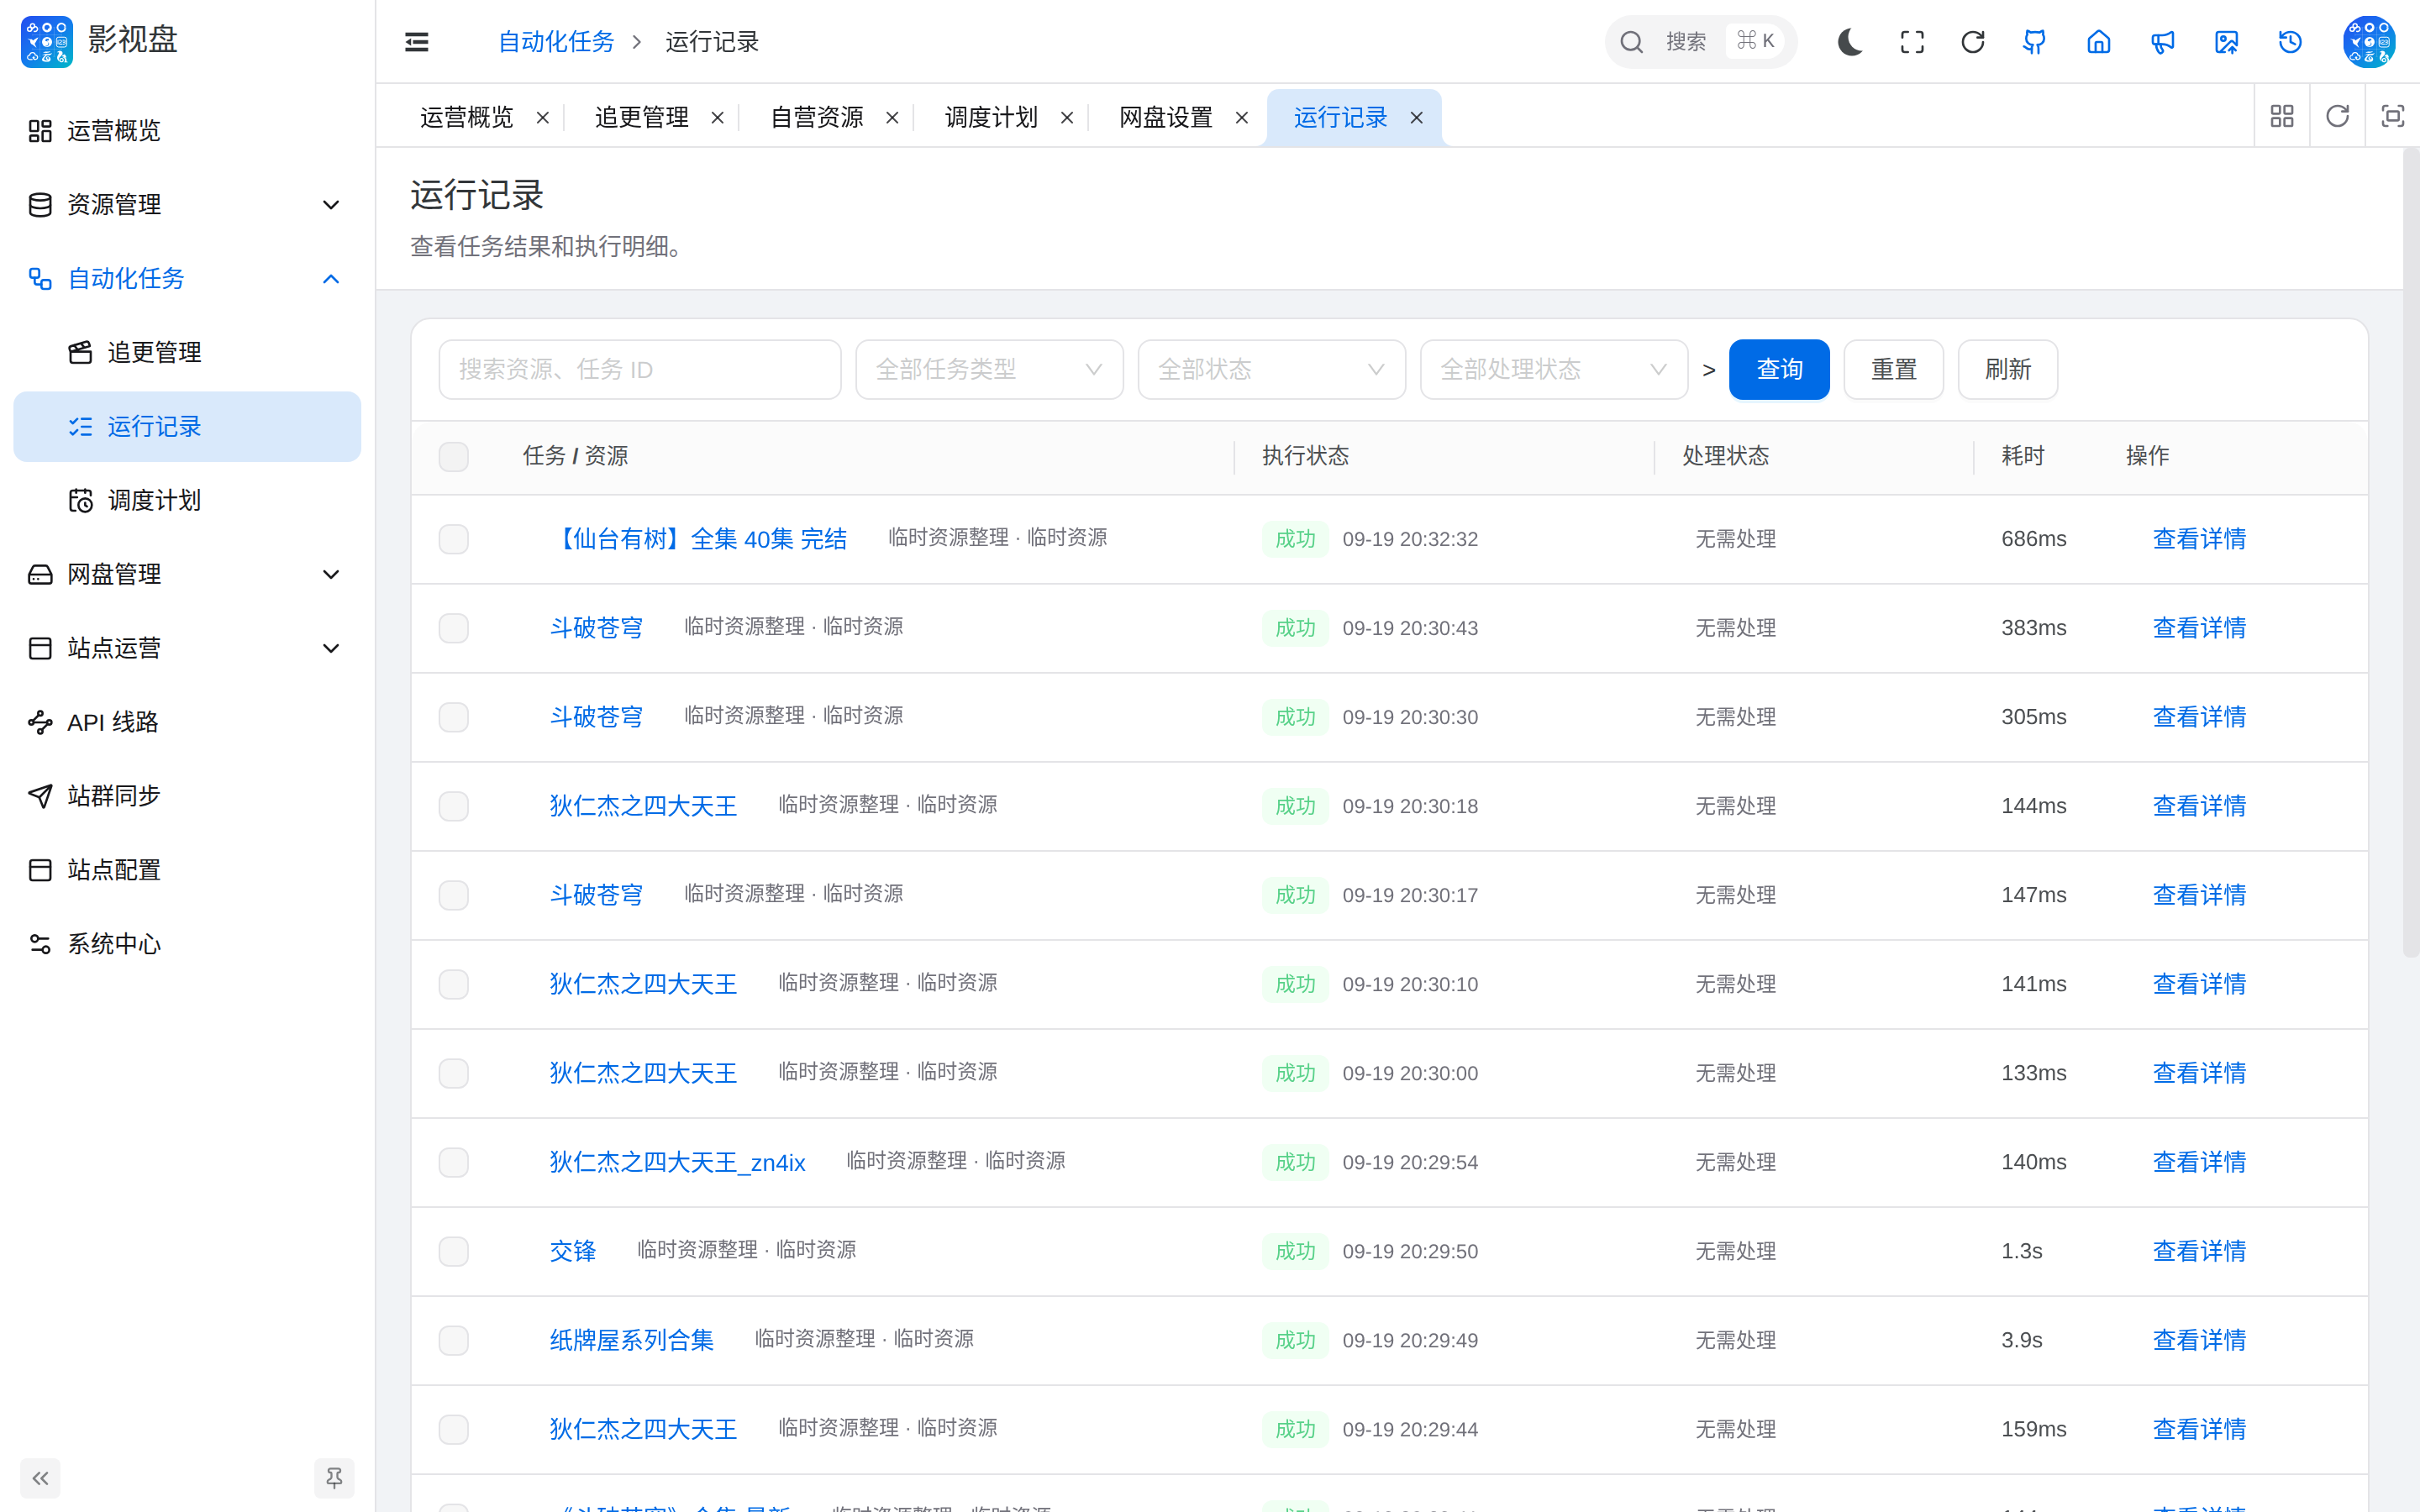The height and width of the screenshot is (1512, 2420).
Task: Close the 调度计划 tab
Action: pos(1067,118)
